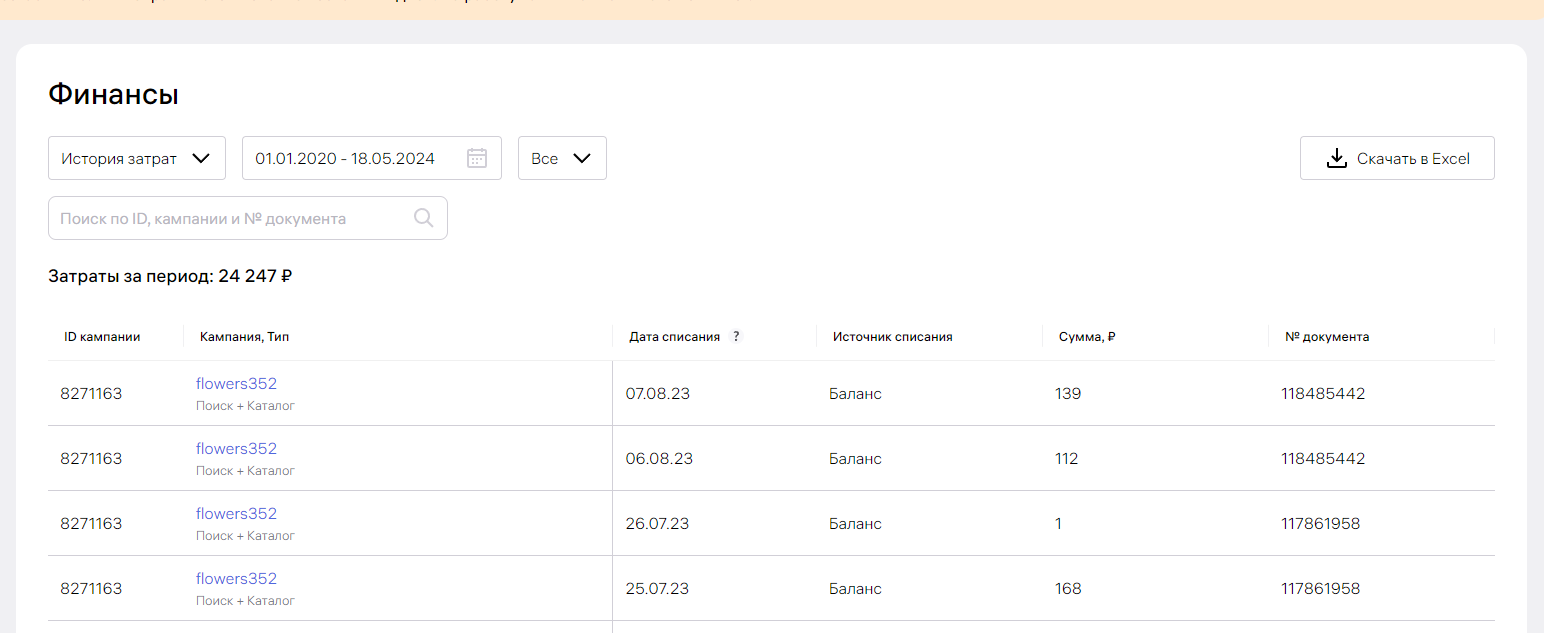This screenshot has height=633, width=1544.
Task: Expand the История затрат dropdown
Action: coord(137,158)
